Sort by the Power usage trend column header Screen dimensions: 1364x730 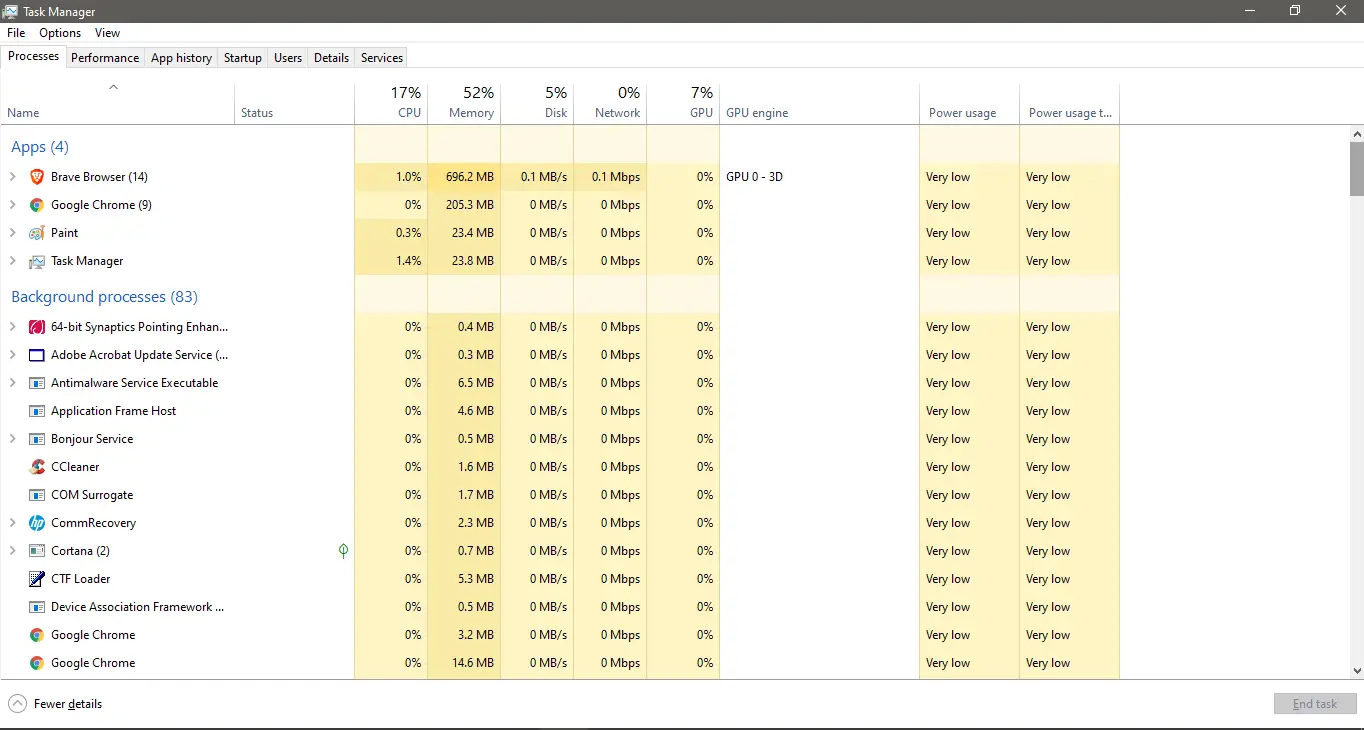(1069, 102)
